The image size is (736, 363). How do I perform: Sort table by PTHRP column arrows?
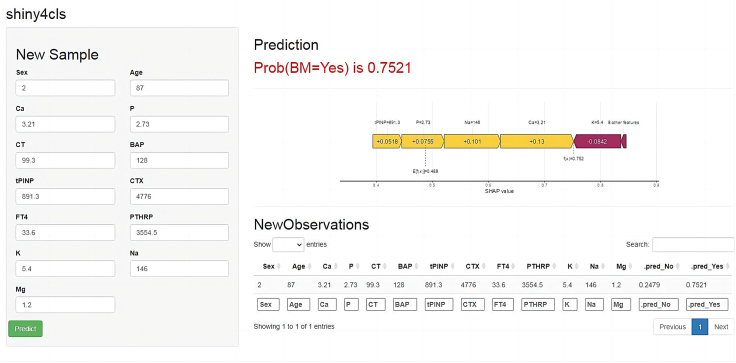click(554, 266)
